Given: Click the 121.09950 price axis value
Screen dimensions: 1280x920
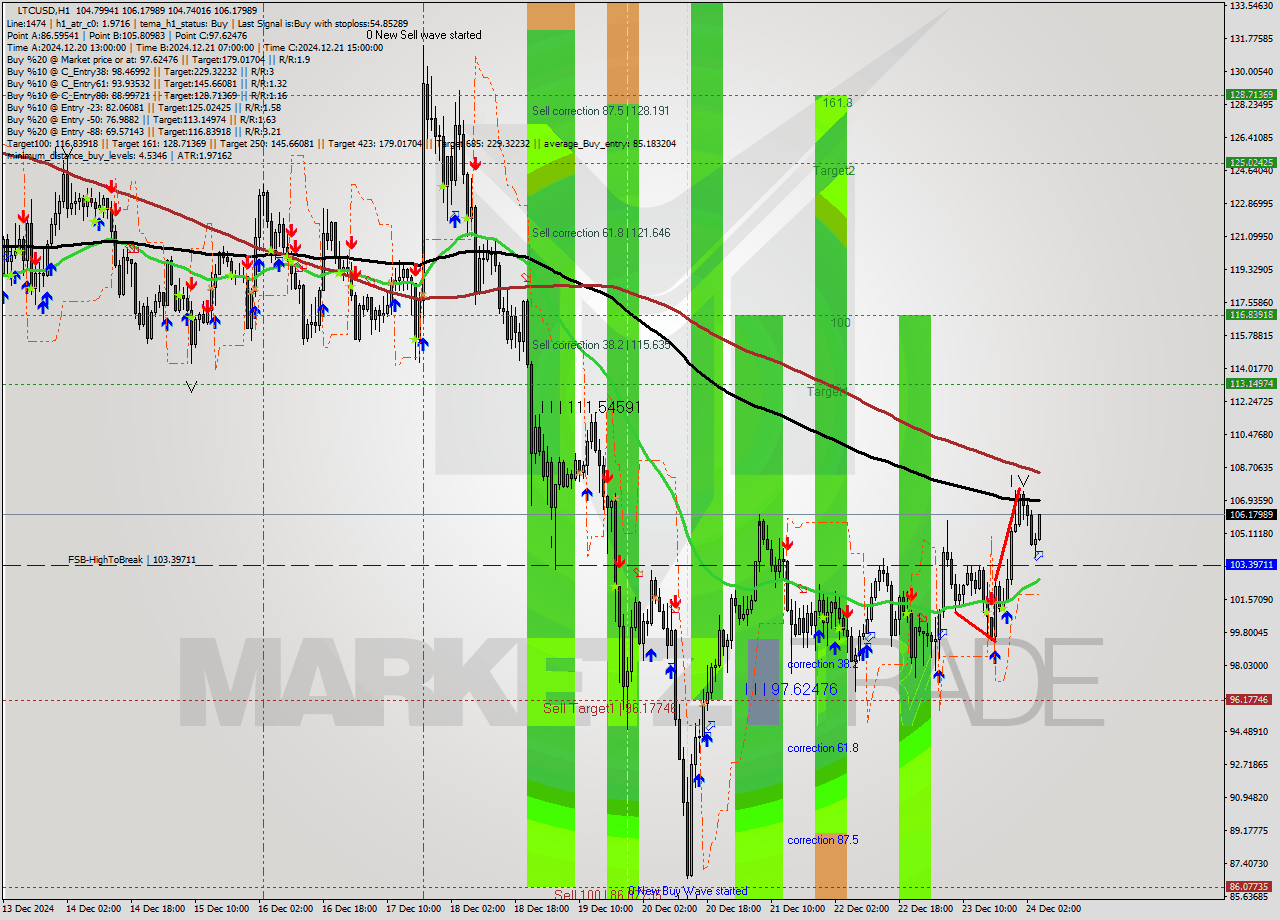Looking at the screenshot, I should click(1251, 237).
